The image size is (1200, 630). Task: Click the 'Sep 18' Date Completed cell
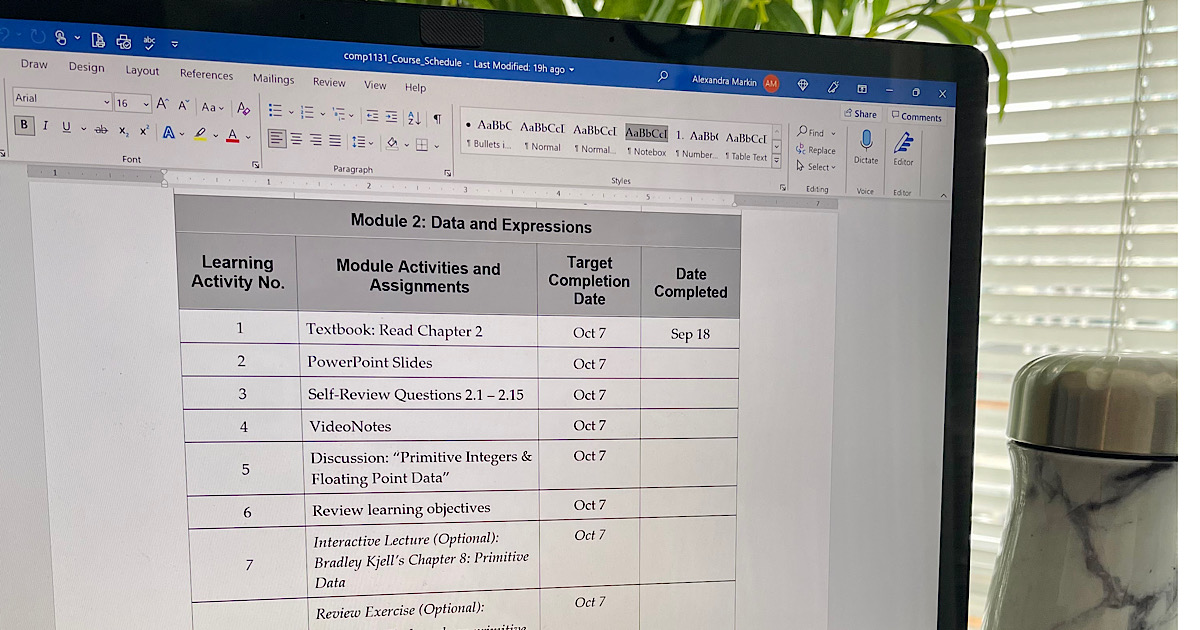coord(690,334)
